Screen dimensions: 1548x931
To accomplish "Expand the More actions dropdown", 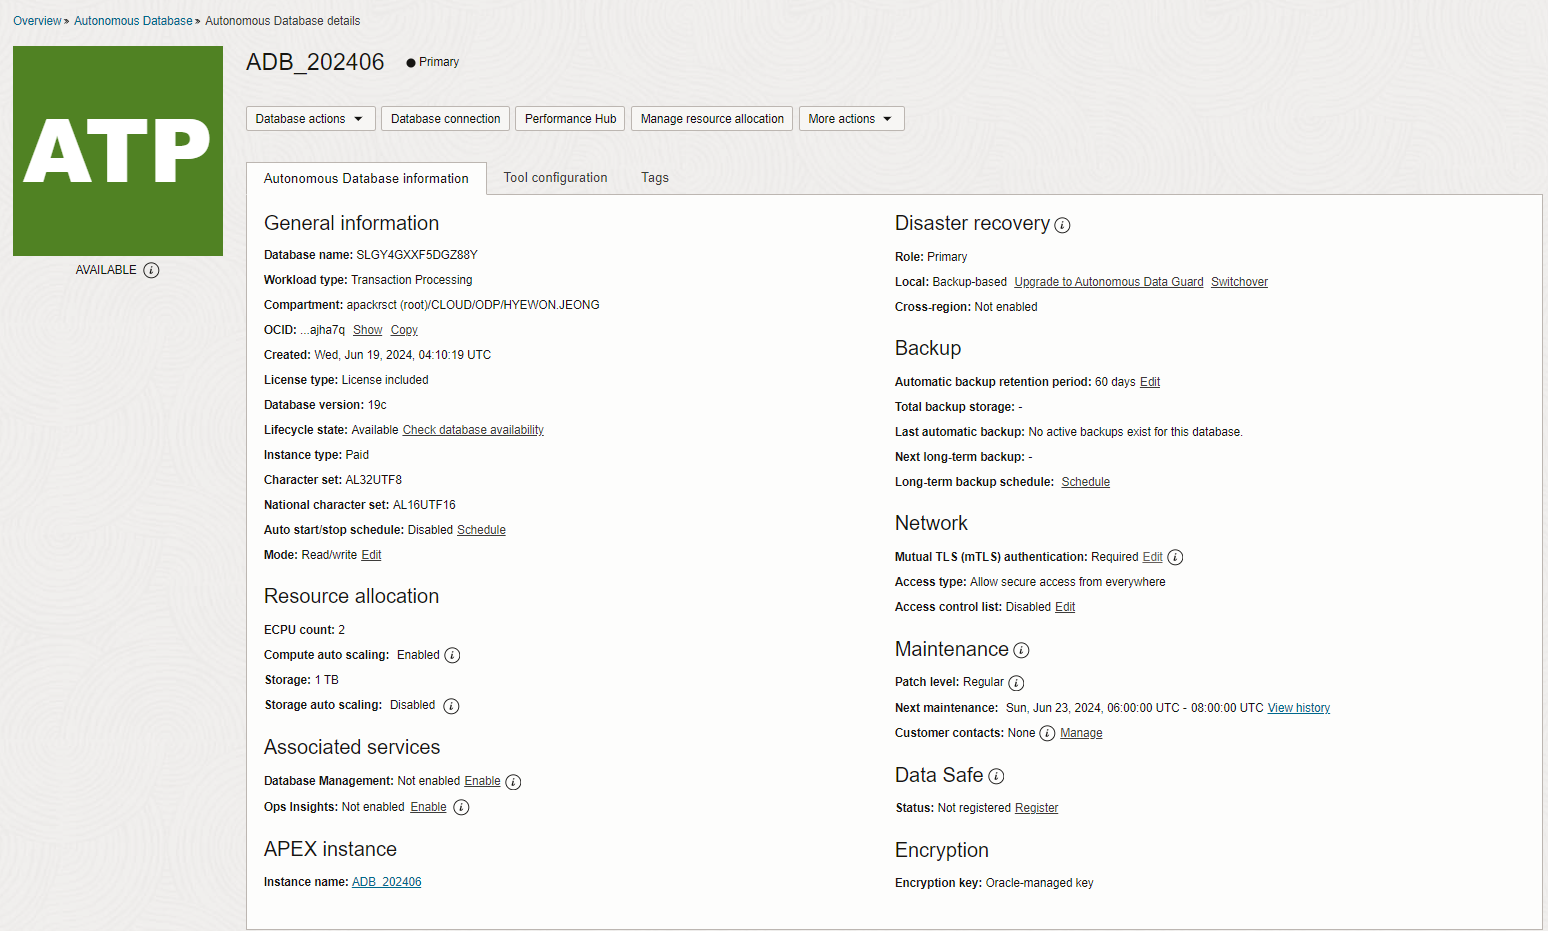I will click(852, 119).
